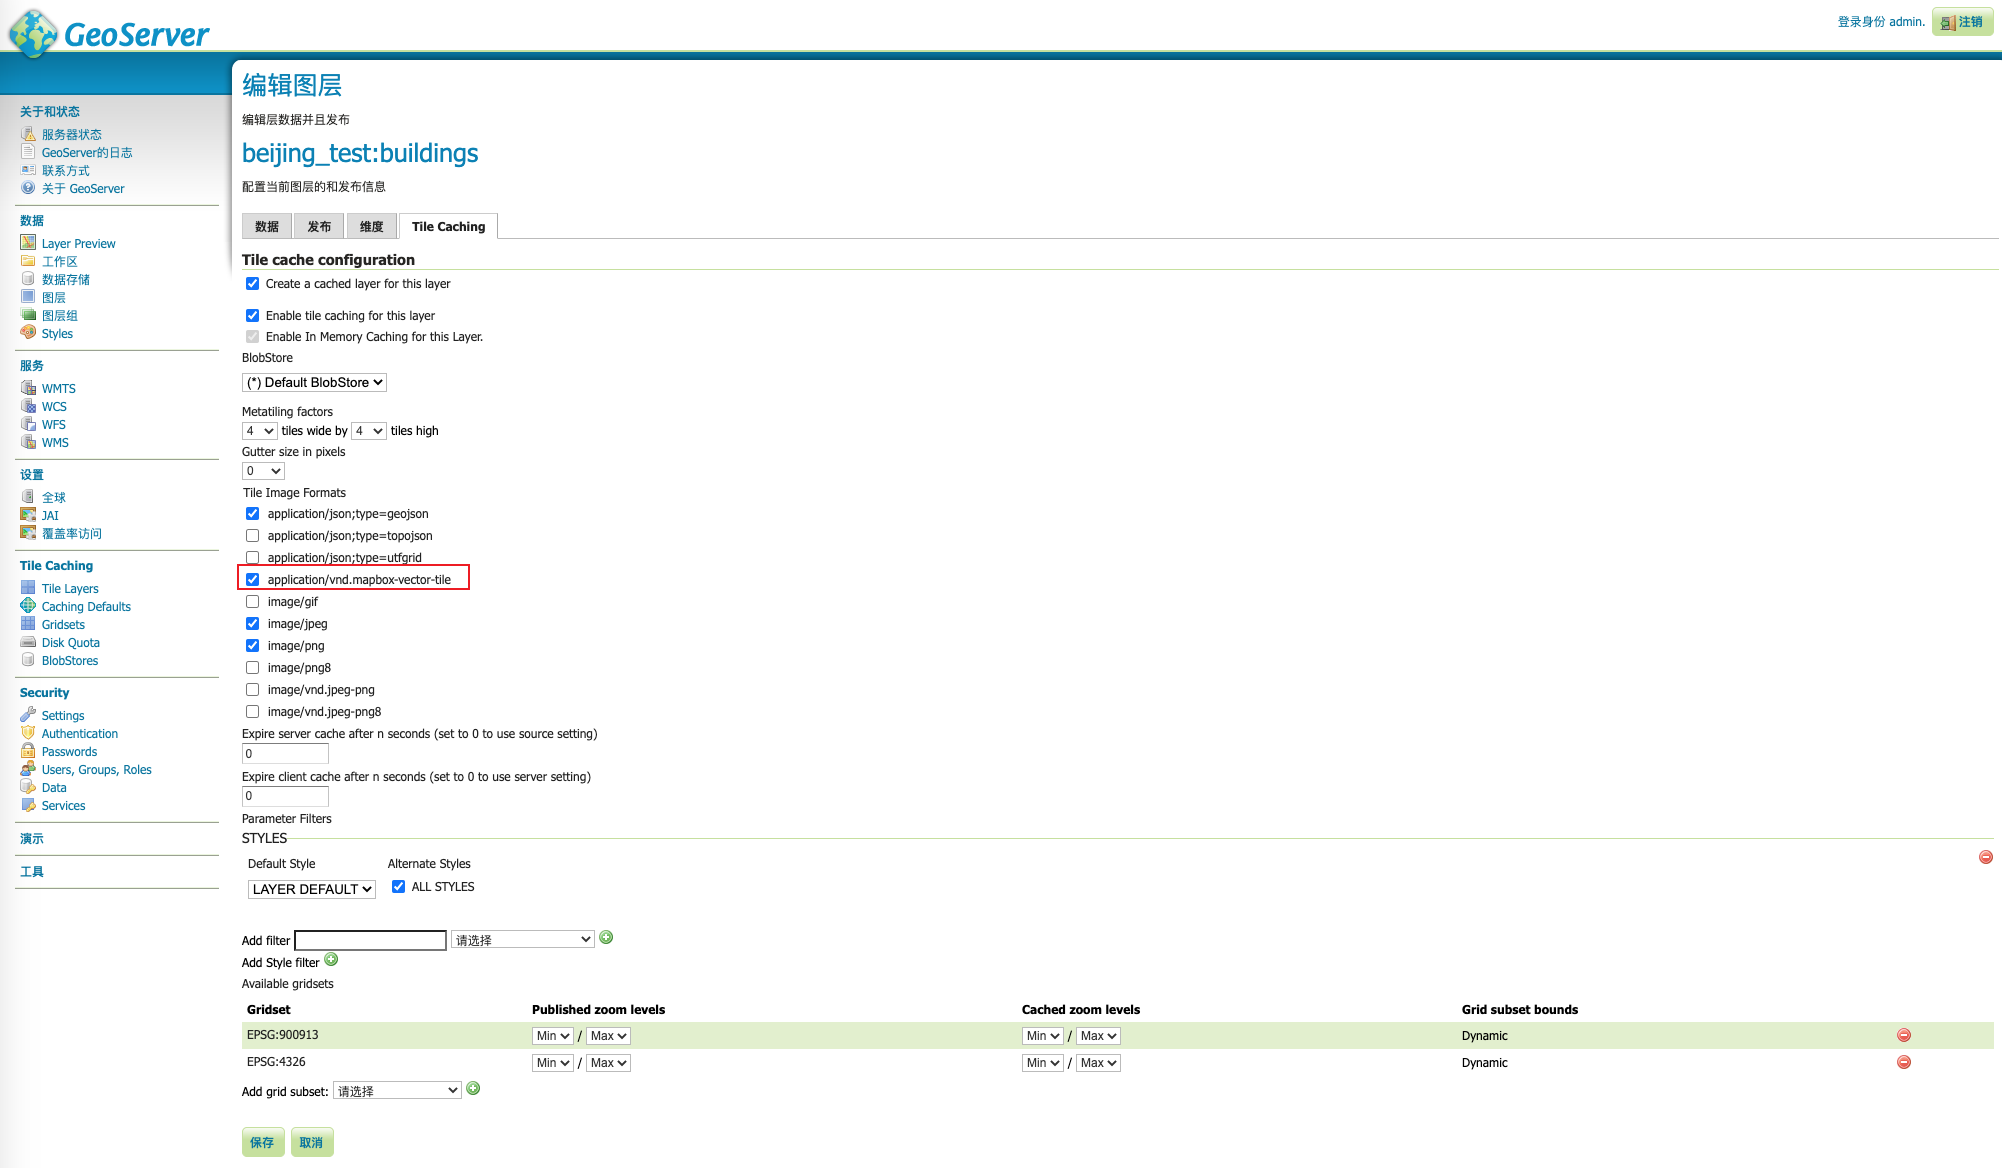Uncheck the mapbox-vector-tile format checkbox
Viewport: 2002px width, 1168px height.
(253, 580)
